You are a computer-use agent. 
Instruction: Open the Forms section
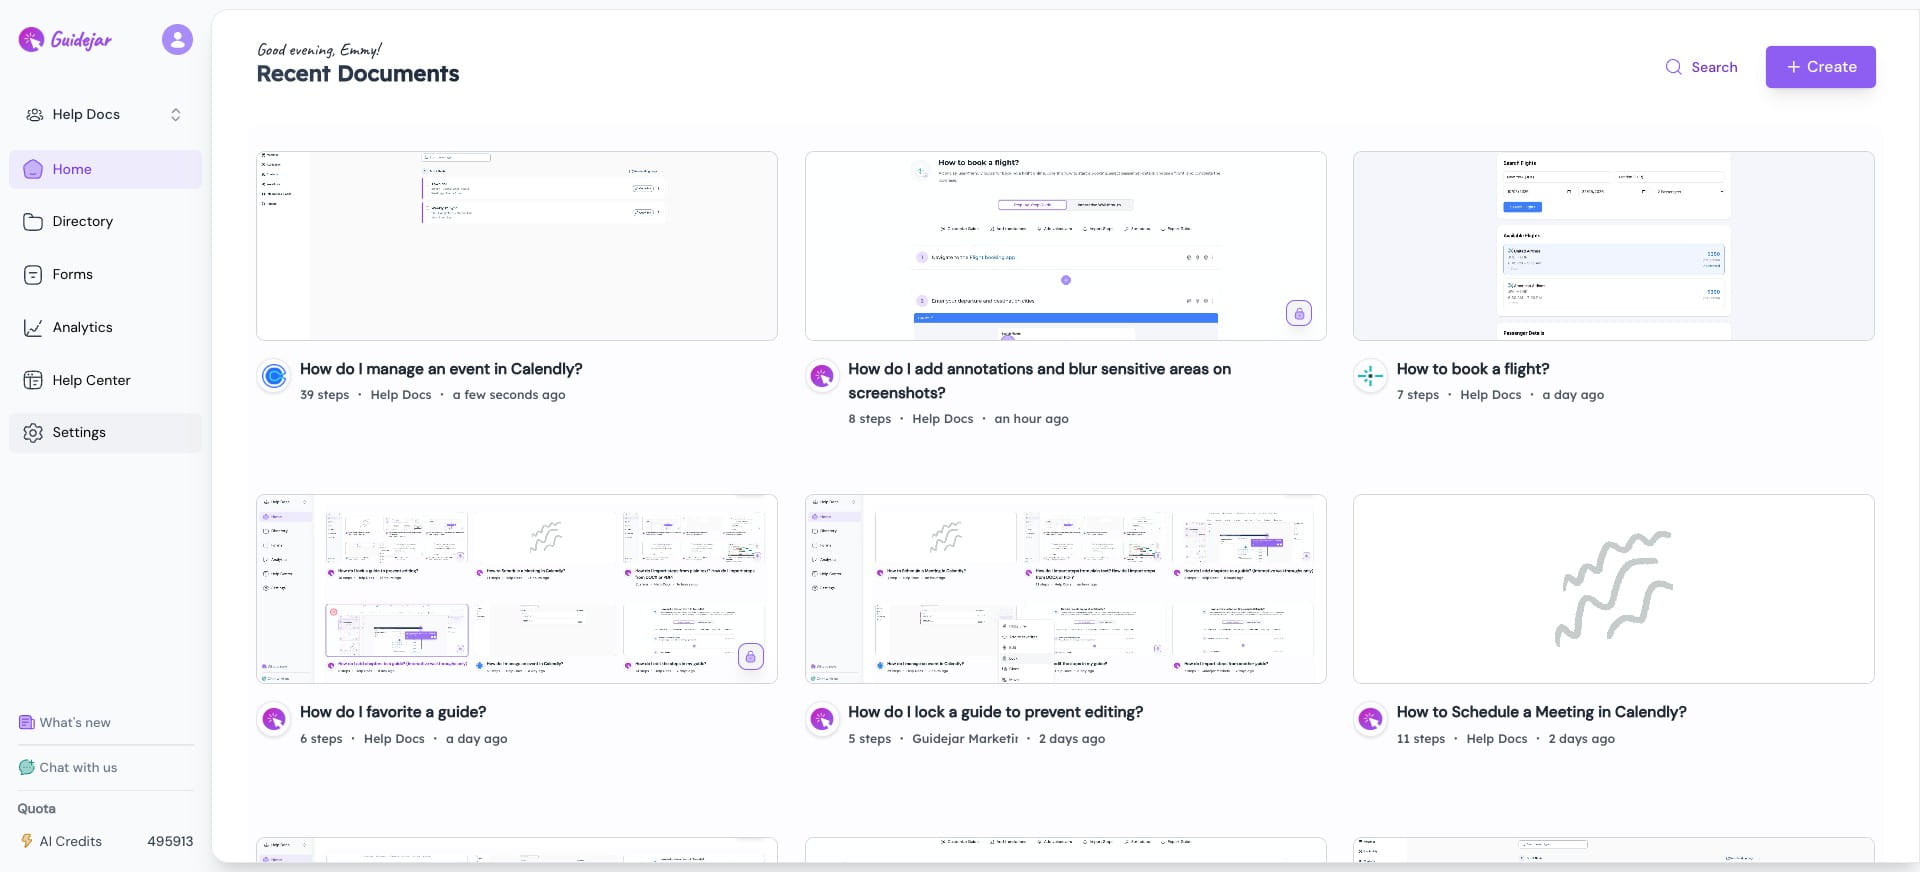click(x=105, y=275)
